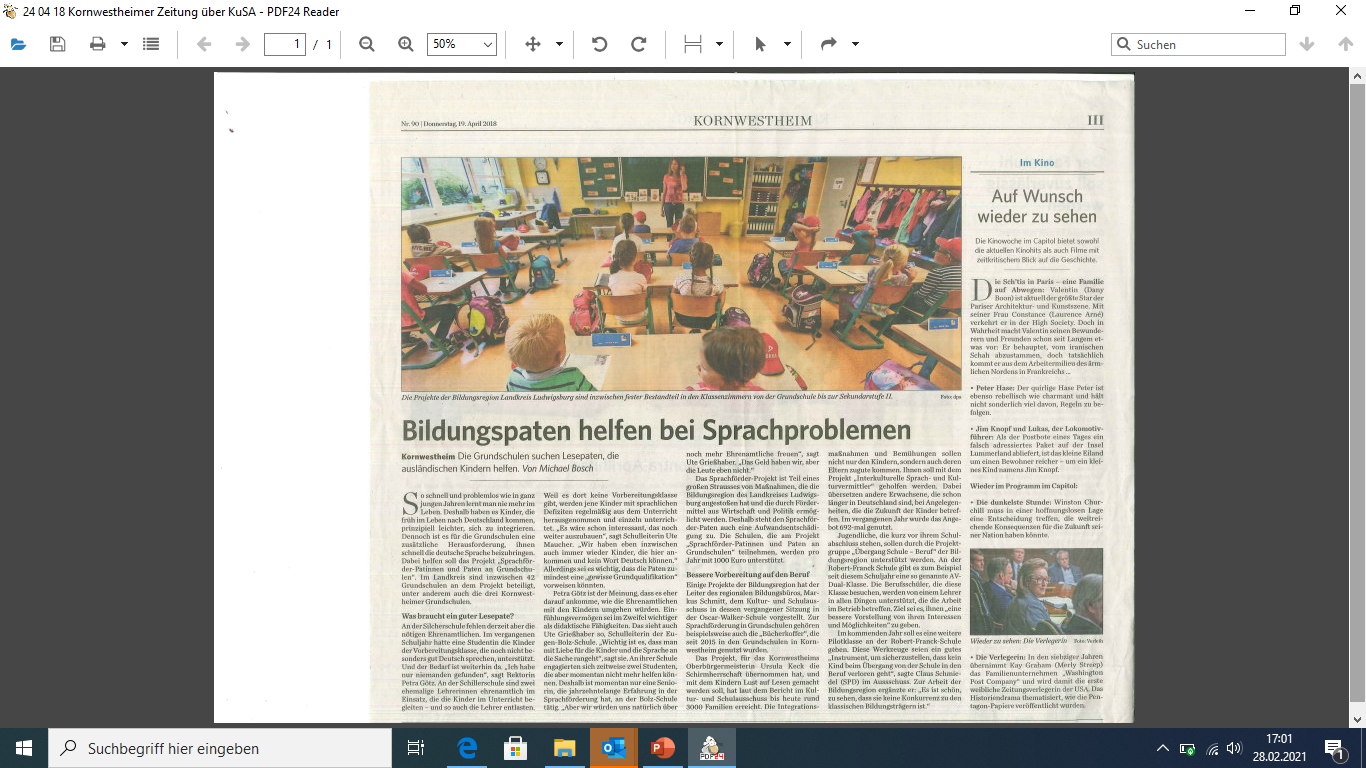The image size is (1366, 768).
Task: Click the share forward arrow button
Action: tap(828, 44)
